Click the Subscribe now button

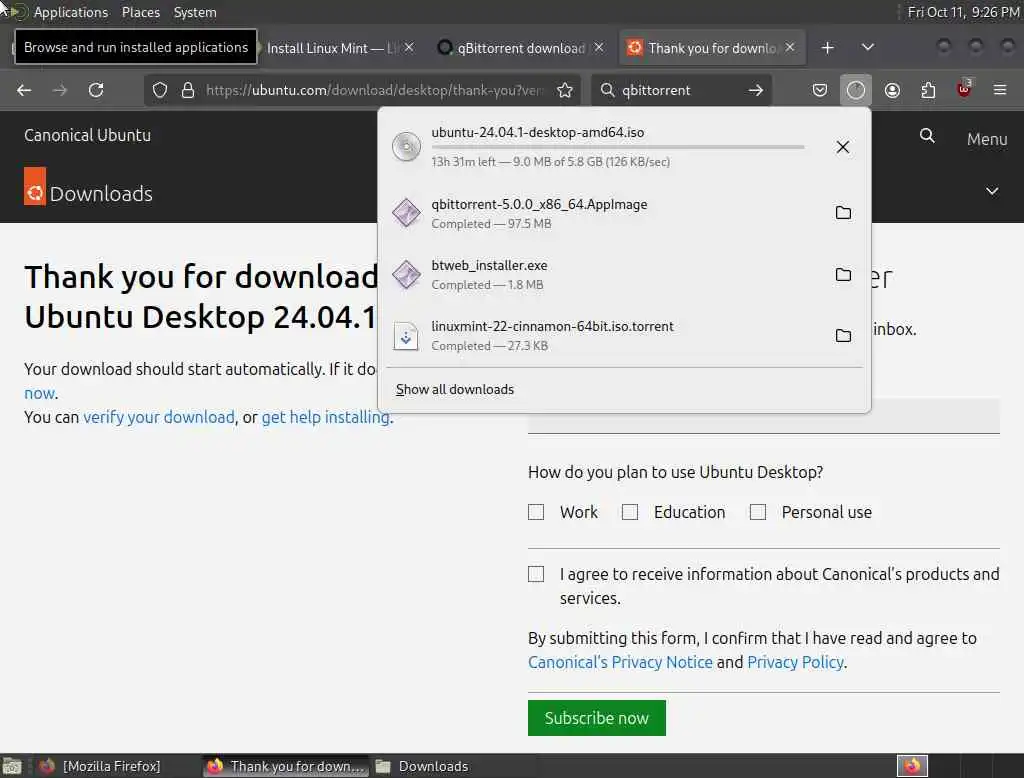point(596,718)
